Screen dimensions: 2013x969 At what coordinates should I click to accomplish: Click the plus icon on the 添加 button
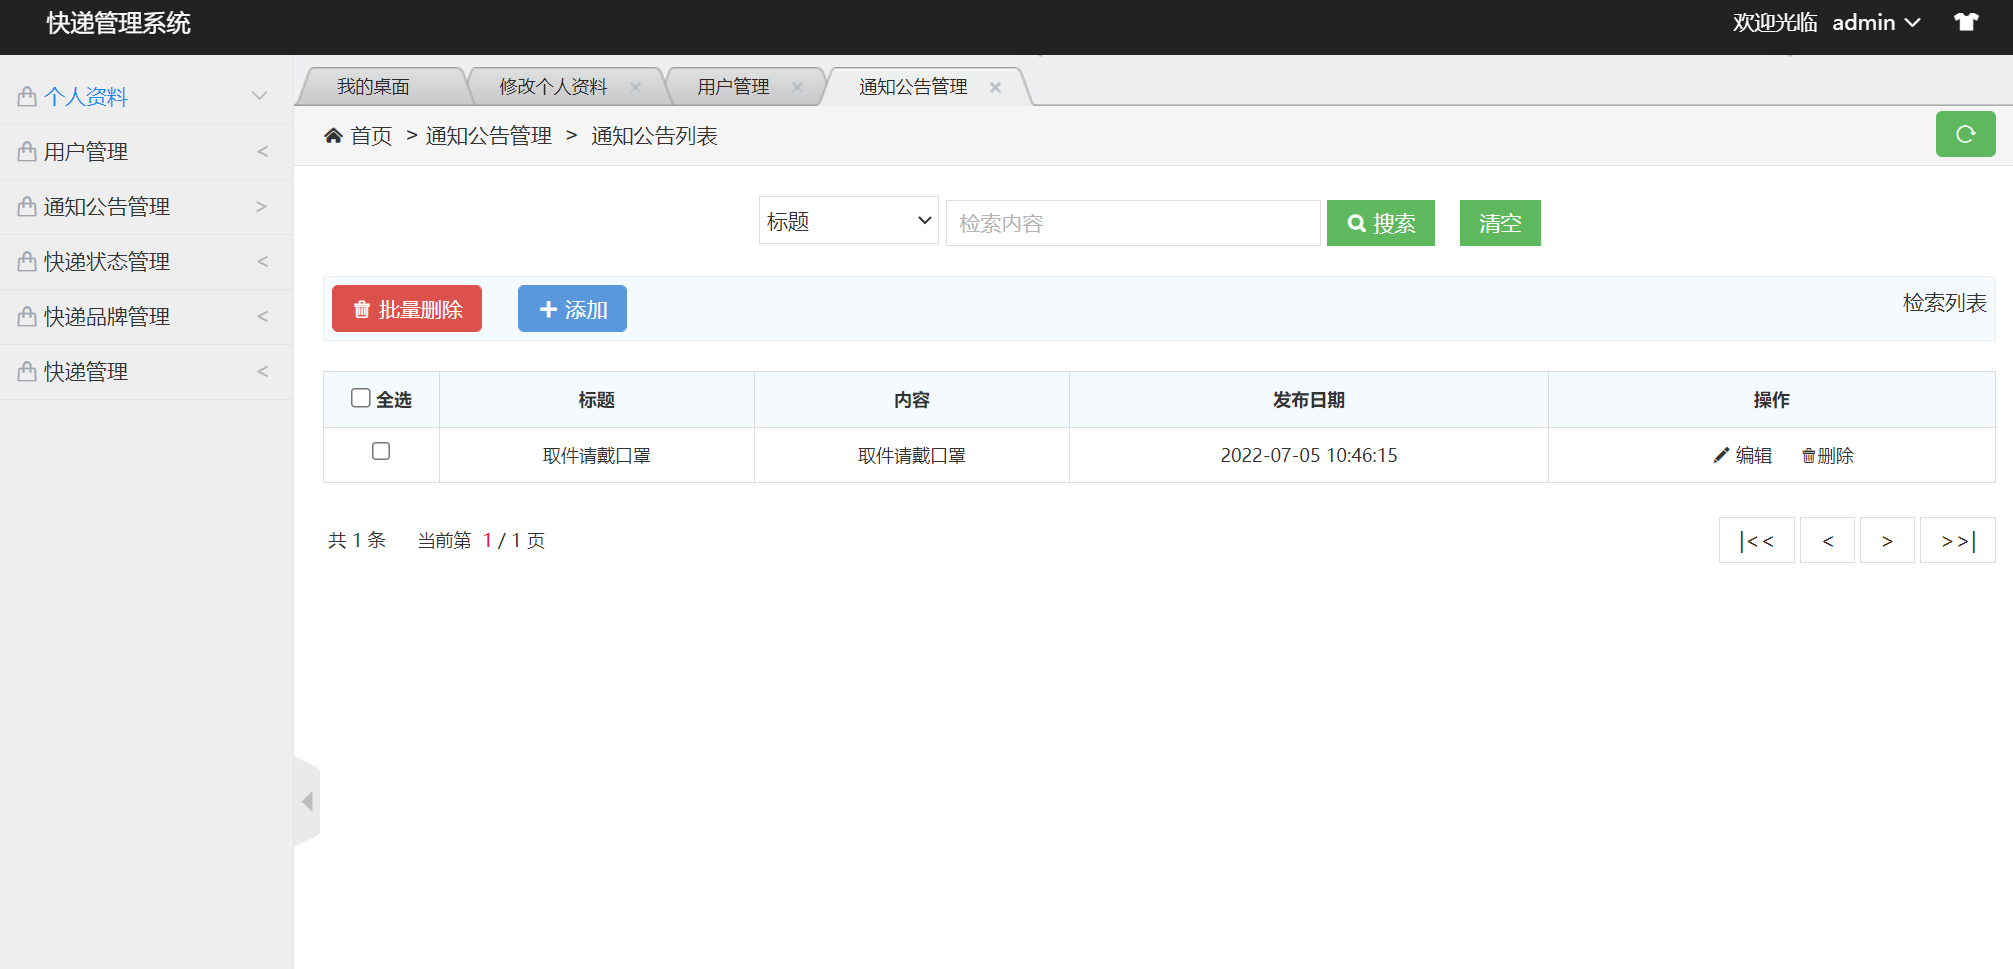coord(547,308)
